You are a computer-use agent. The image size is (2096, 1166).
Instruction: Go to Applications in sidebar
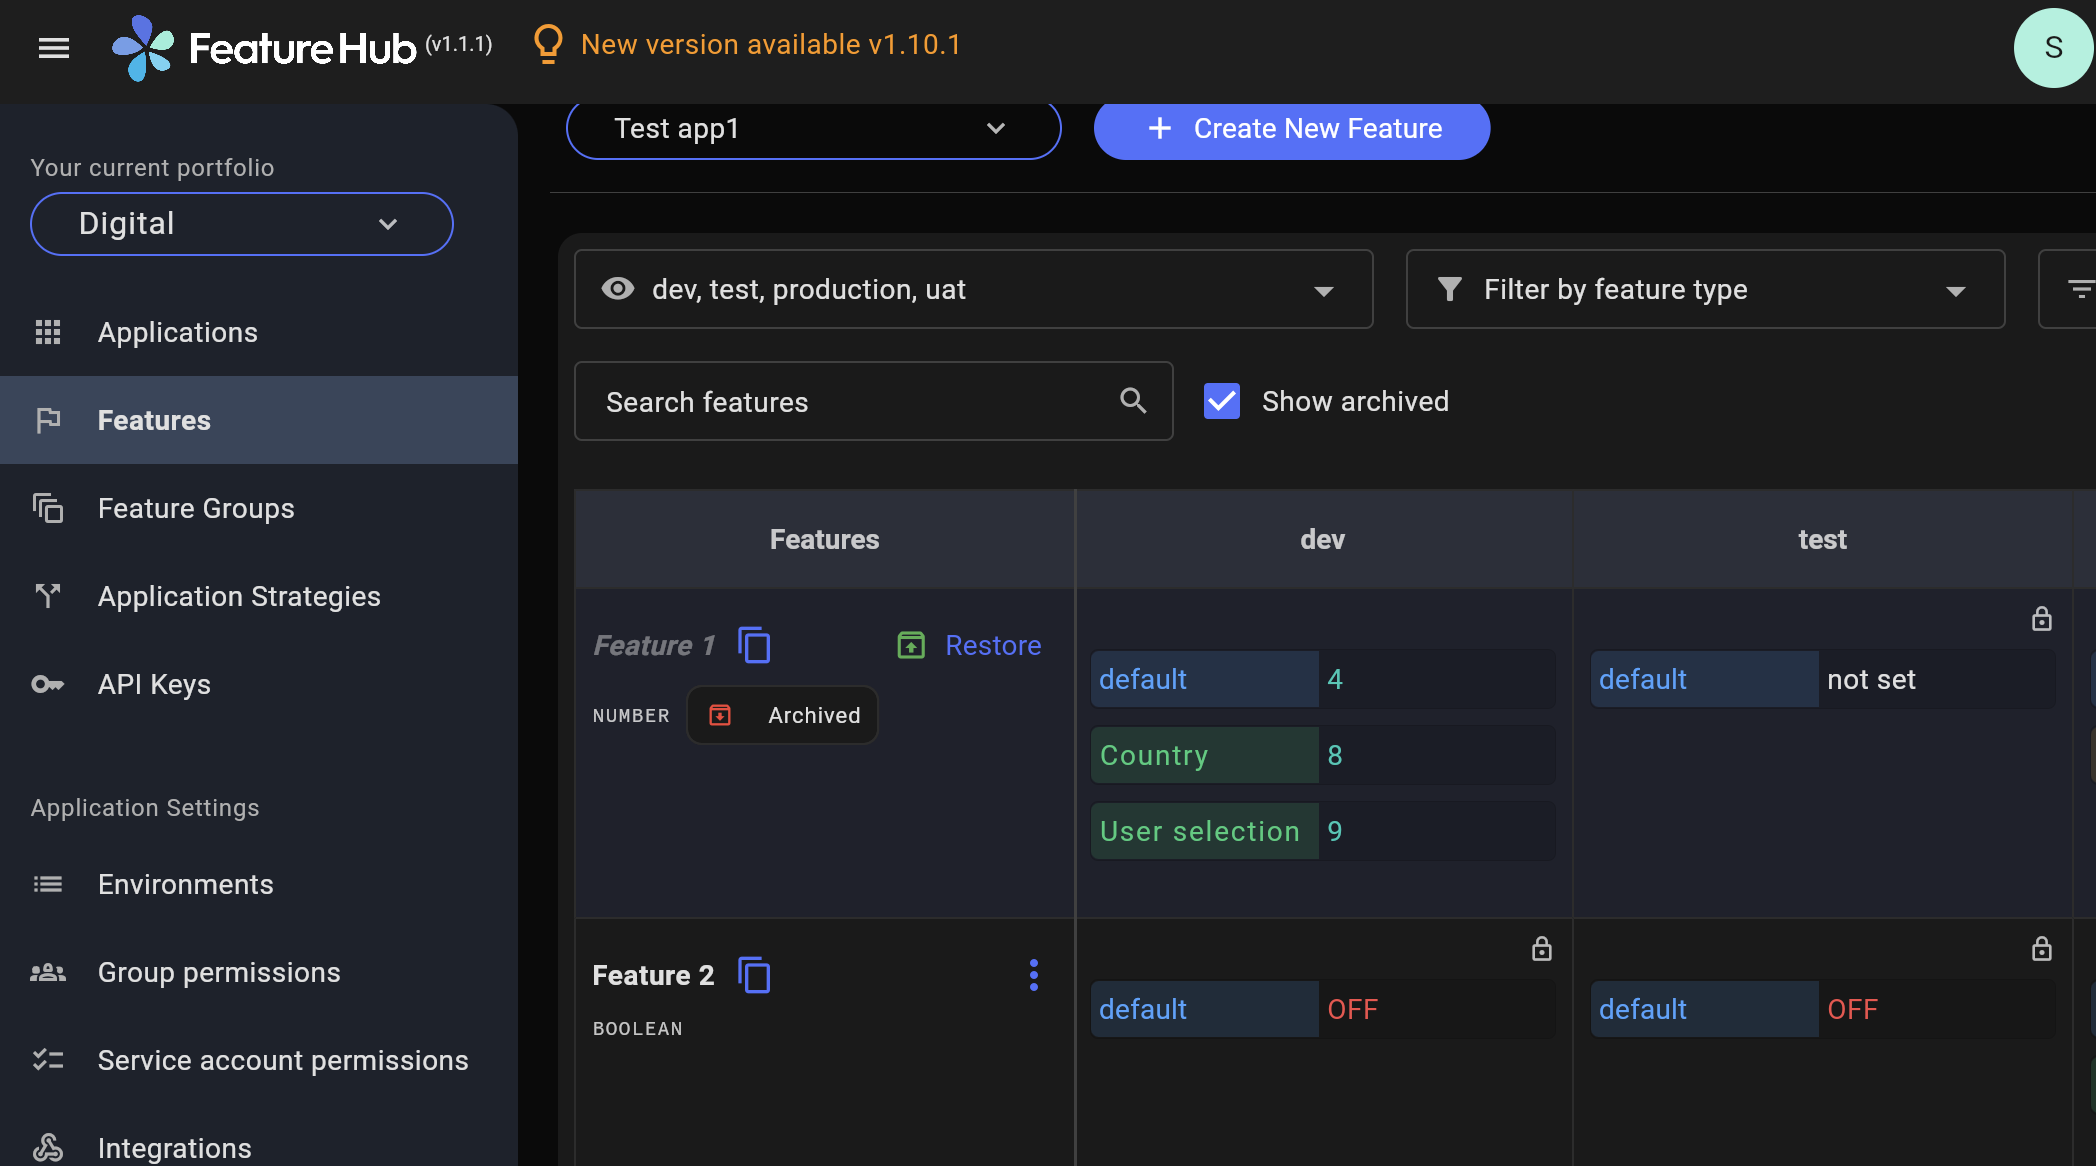tap(259, 332)
